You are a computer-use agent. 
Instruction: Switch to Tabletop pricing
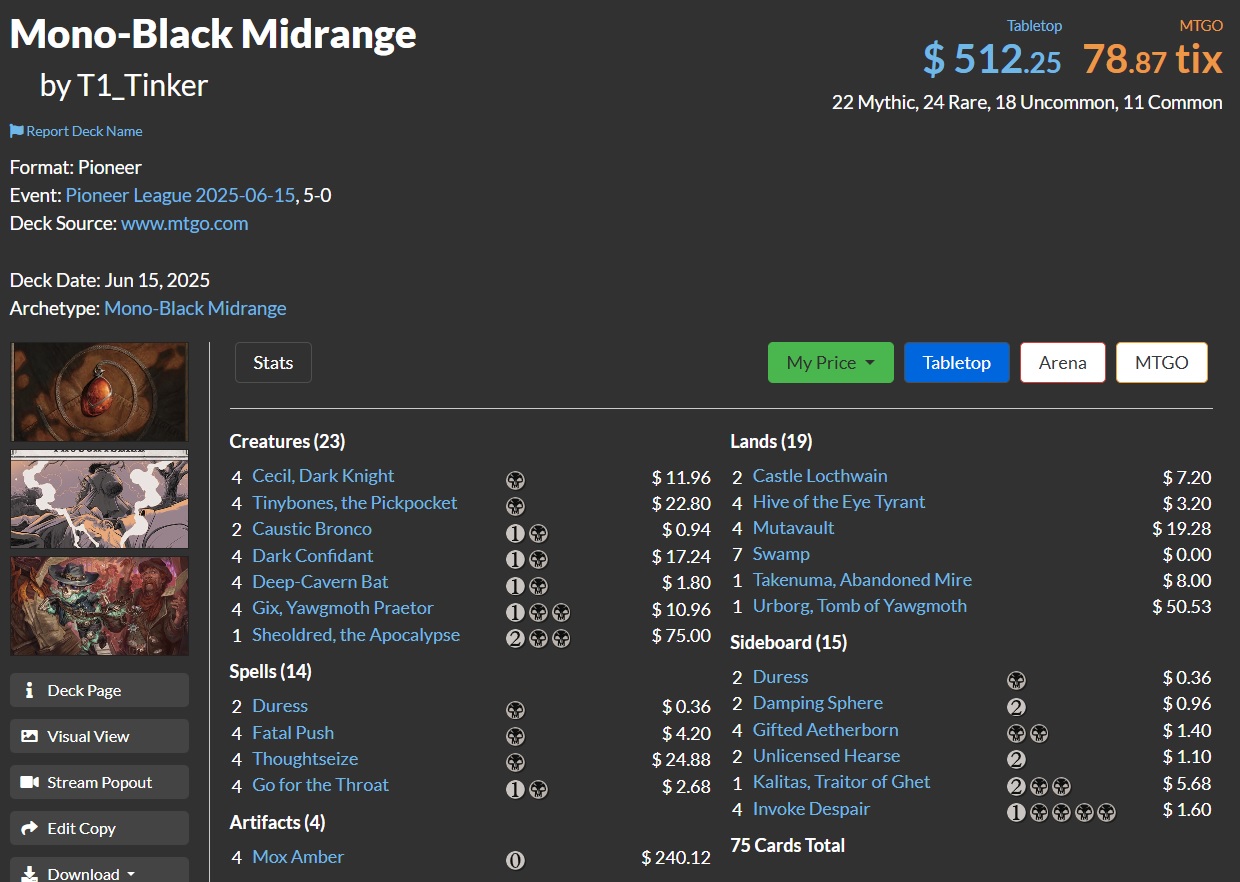(956, 362)
